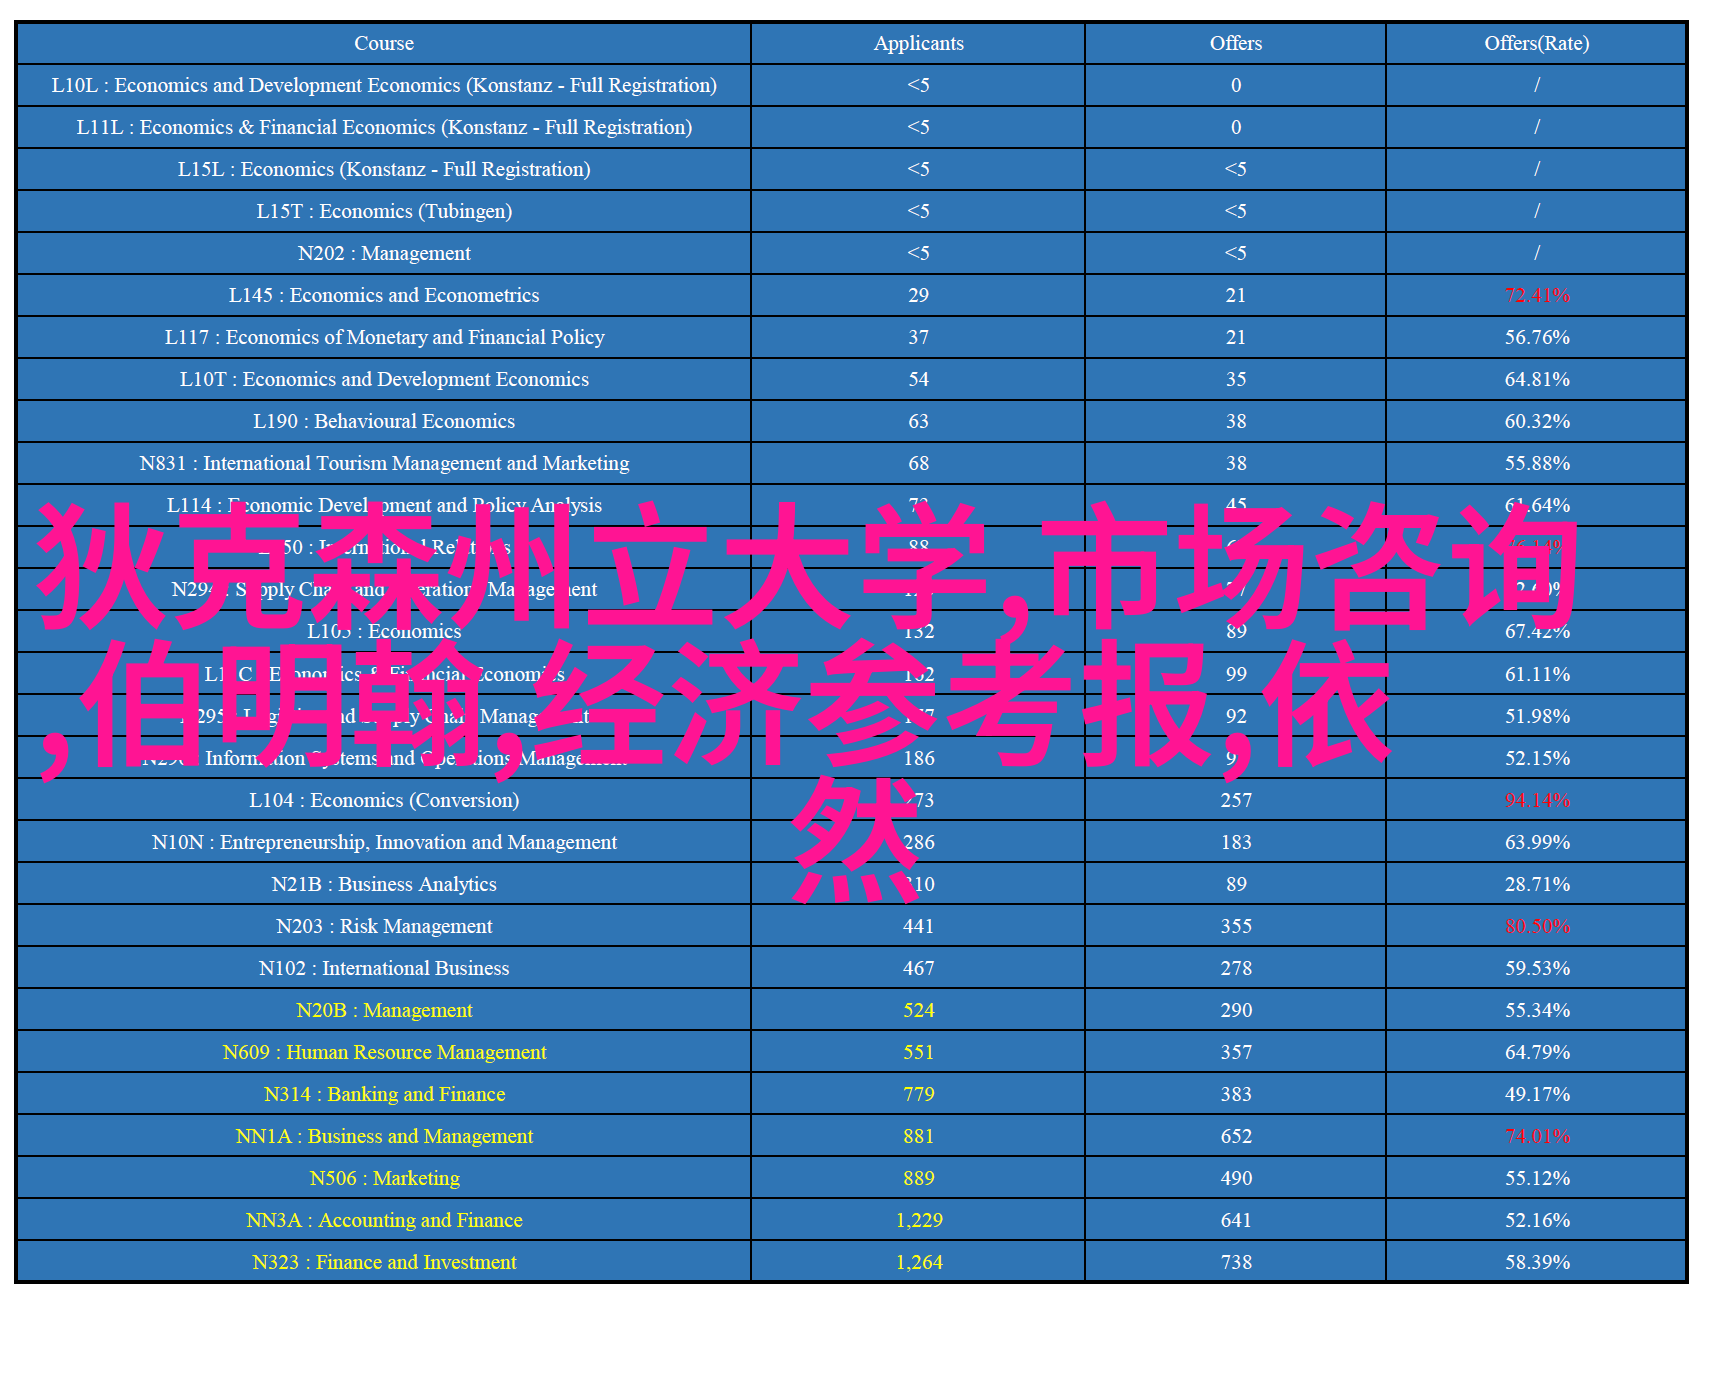Click offers value 738

pos(1236,1262)
